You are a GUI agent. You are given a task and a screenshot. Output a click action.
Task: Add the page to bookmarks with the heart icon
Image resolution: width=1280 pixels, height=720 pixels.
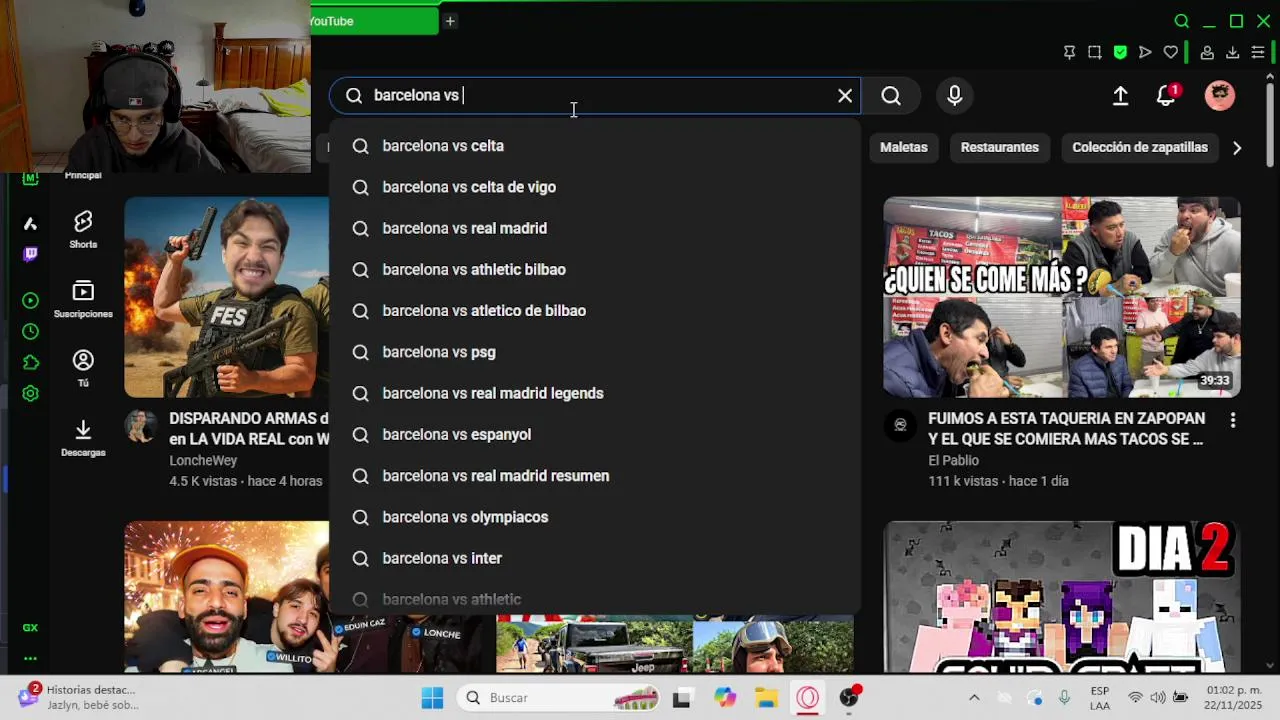[1171, 52]
